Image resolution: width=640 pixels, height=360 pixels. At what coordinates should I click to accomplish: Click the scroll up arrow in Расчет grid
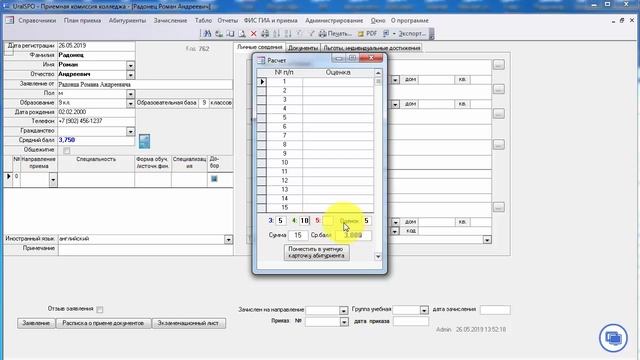[x=378, y=73]
